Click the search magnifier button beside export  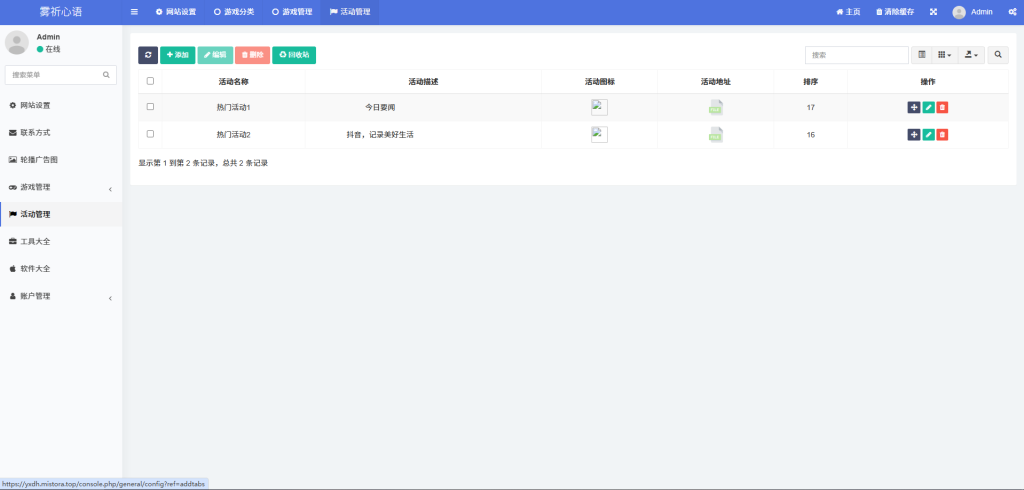coord(998,55)
